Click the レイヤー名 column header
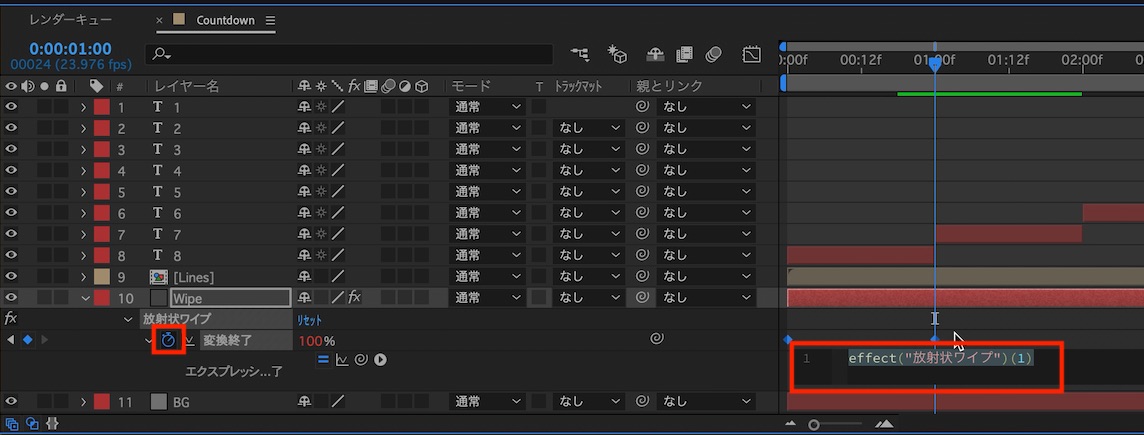The image size is (1144, 435). pos(187,86)
